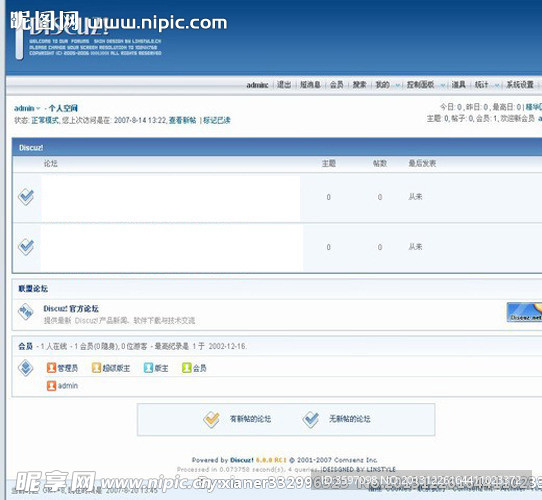Open the Discuz! 官方论坛 alliance icon

click(26, 312)
